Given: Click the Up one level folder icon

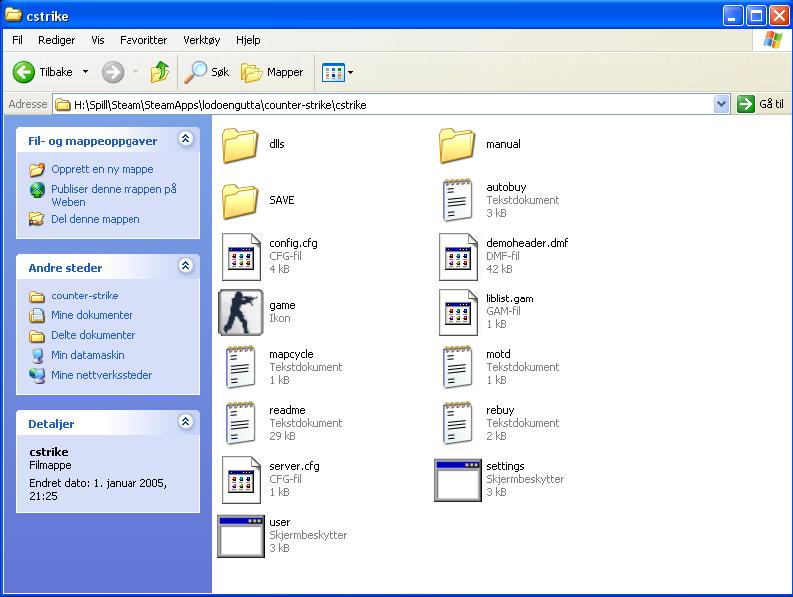Looking at the screenshot, I should coord(160,72).
